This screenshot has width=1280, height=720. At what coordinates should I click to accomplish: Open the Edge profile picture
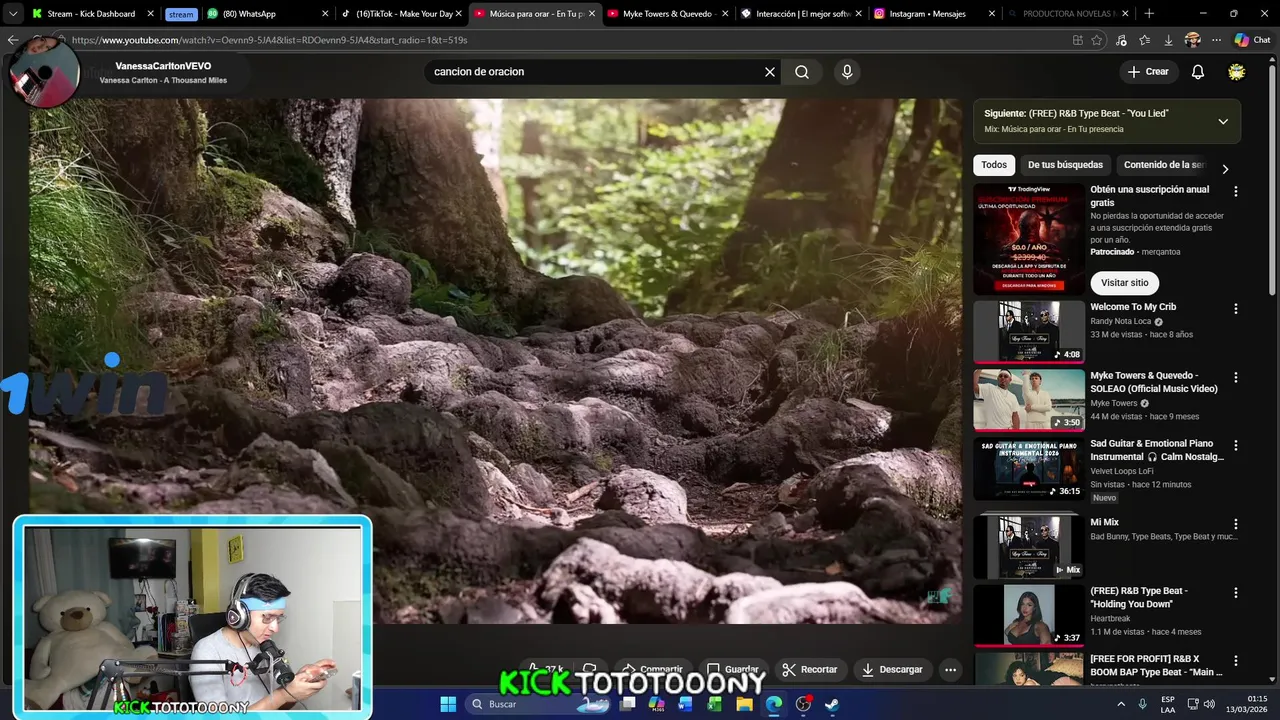1192,40
